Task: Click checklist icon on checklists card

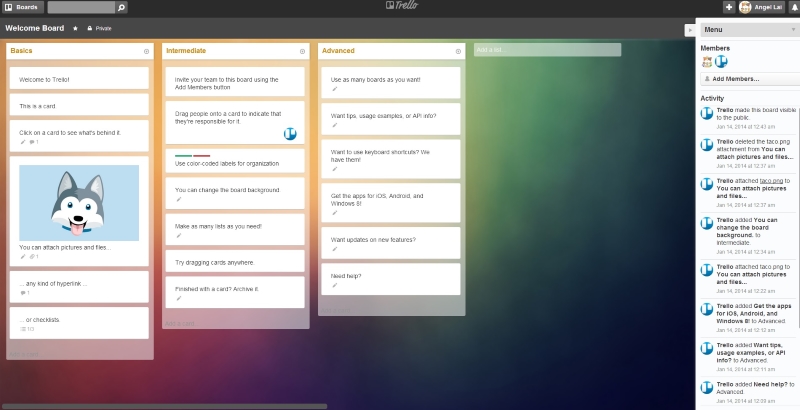Action: click(x=23, y=329)
